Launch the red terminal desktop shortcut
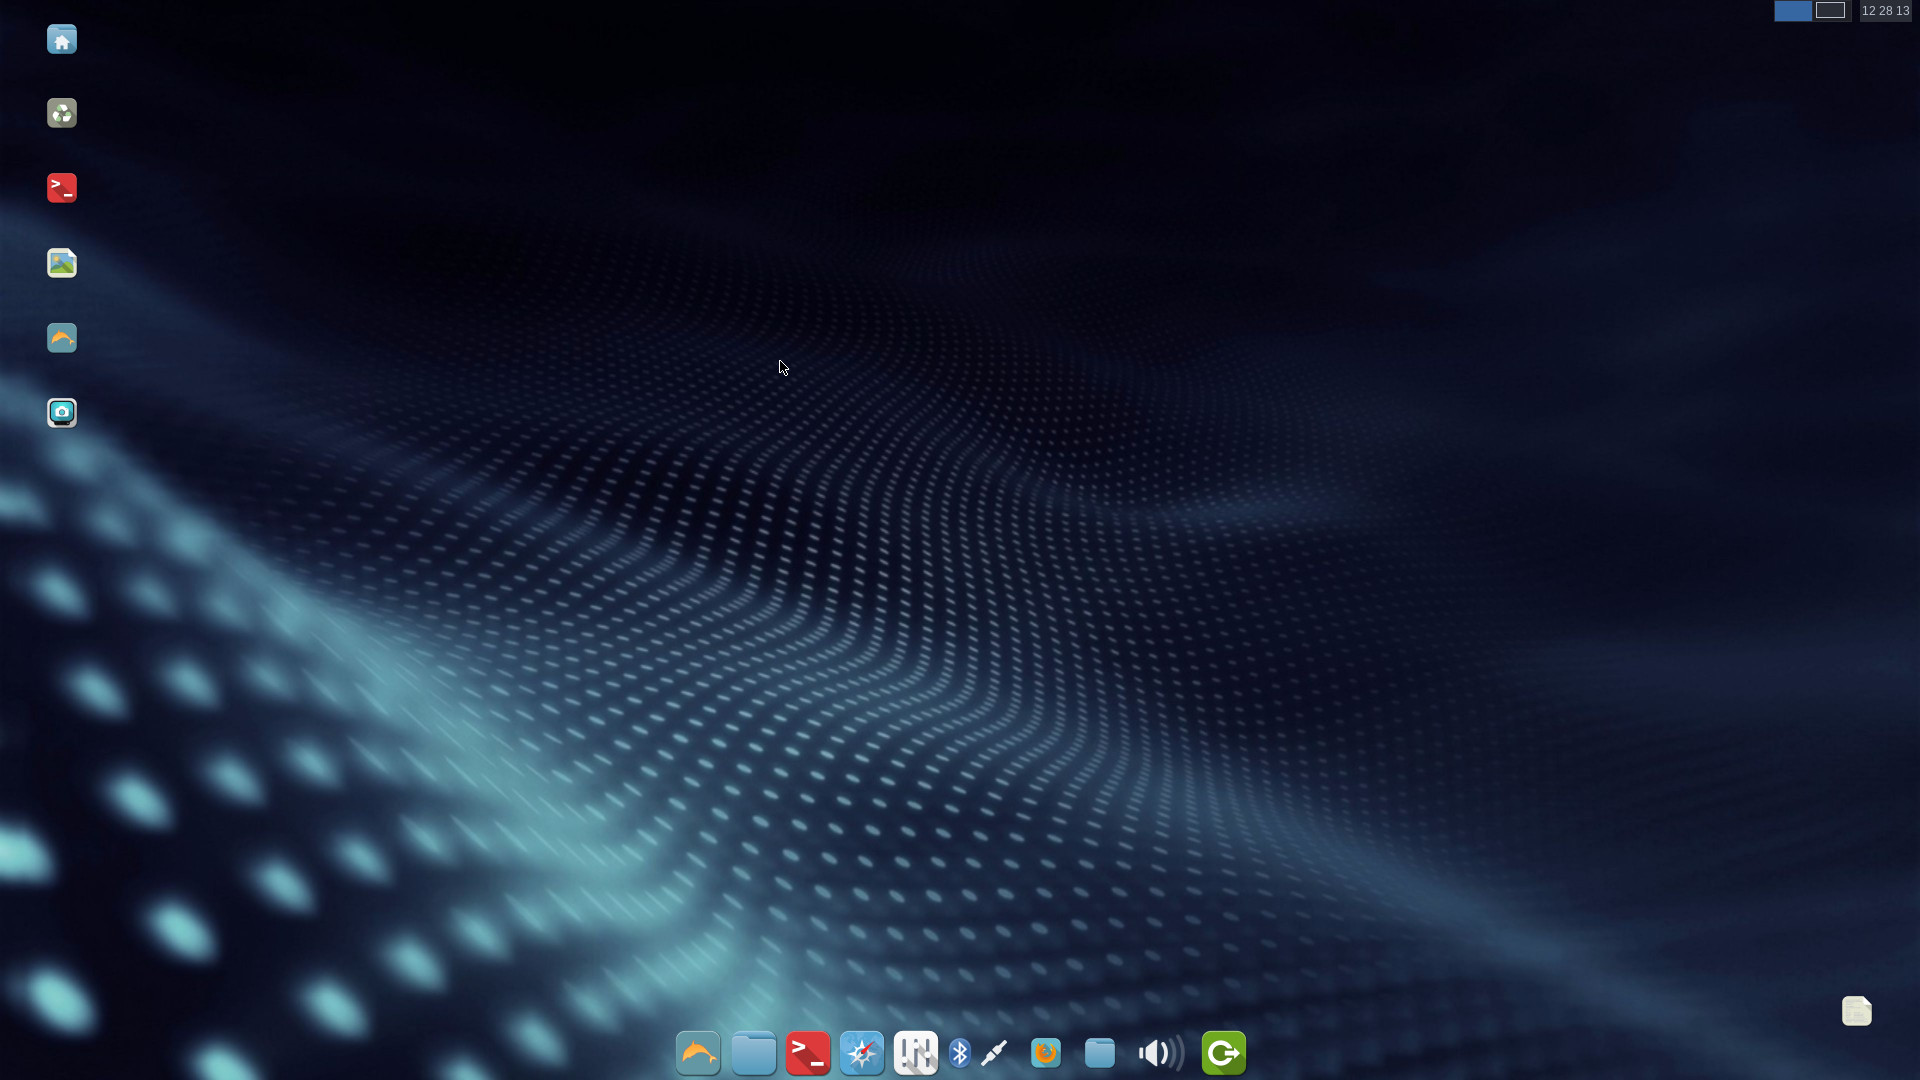The height and width of the screenshot is (1080, 1920). 62,188
